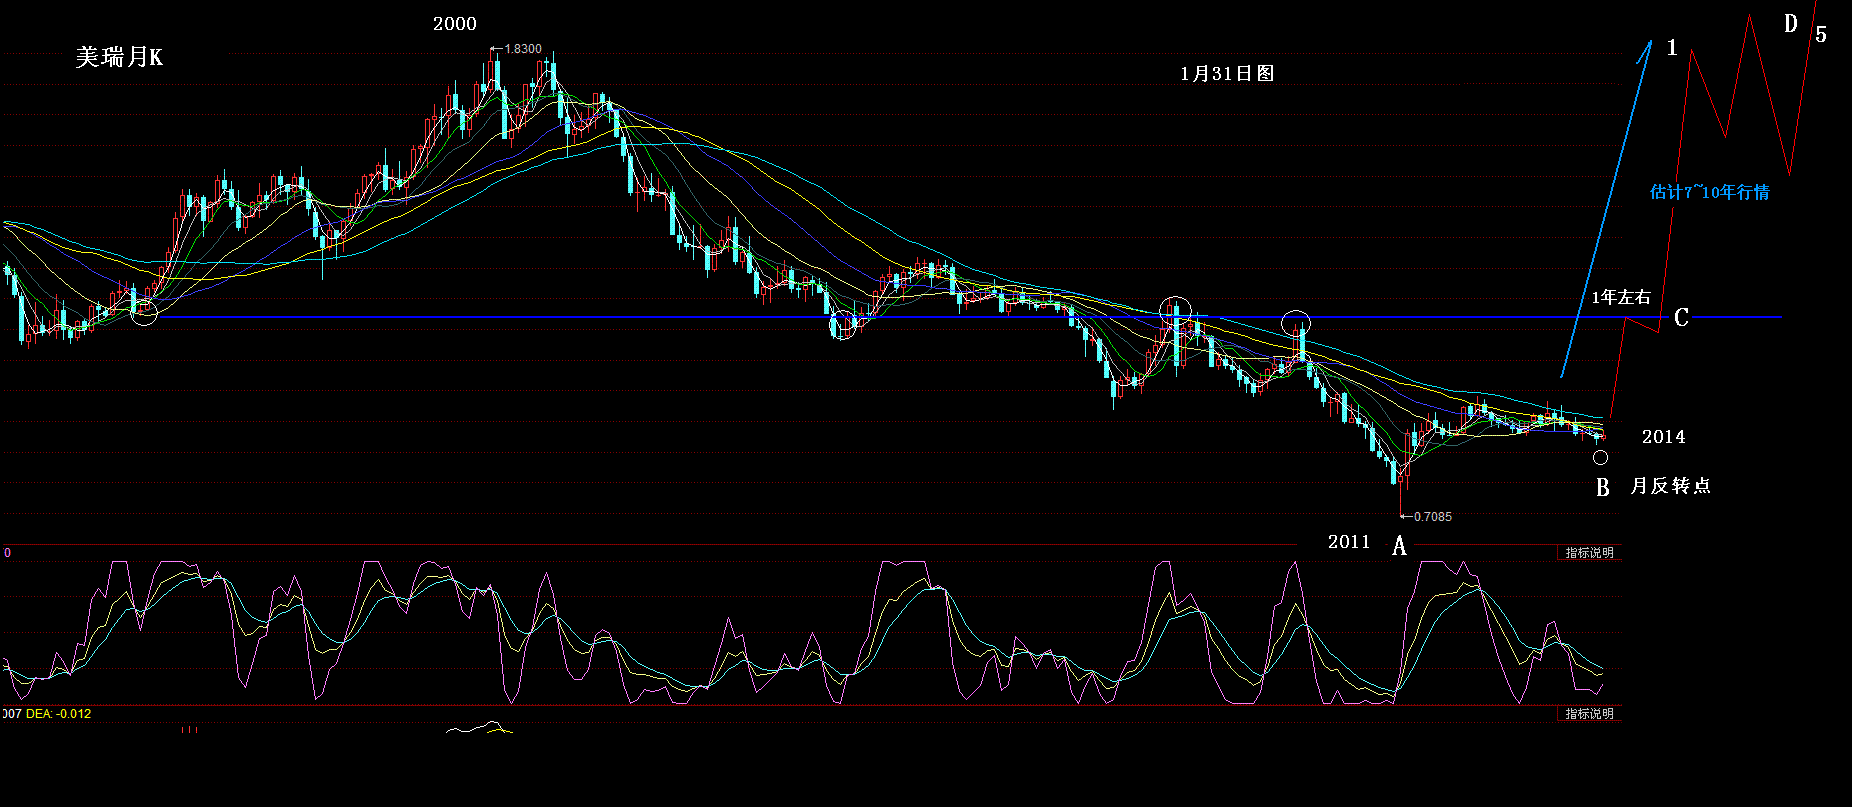Select the letter D marker at top right
The width and height of the screenshot is (1852, 807).
1791,24
